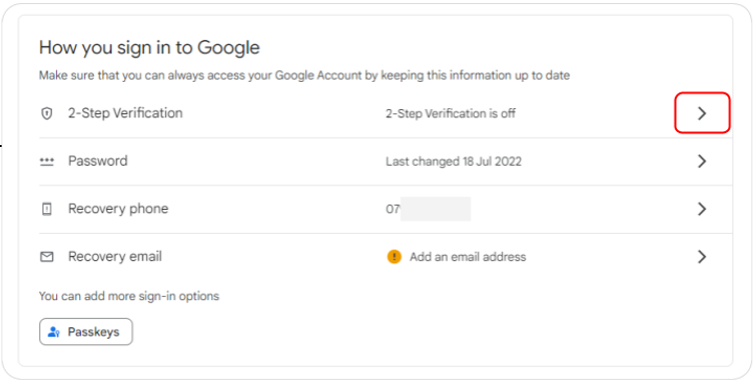
Task: Click the orange warning exclamation icon
Action: click(x=394, y=257)
